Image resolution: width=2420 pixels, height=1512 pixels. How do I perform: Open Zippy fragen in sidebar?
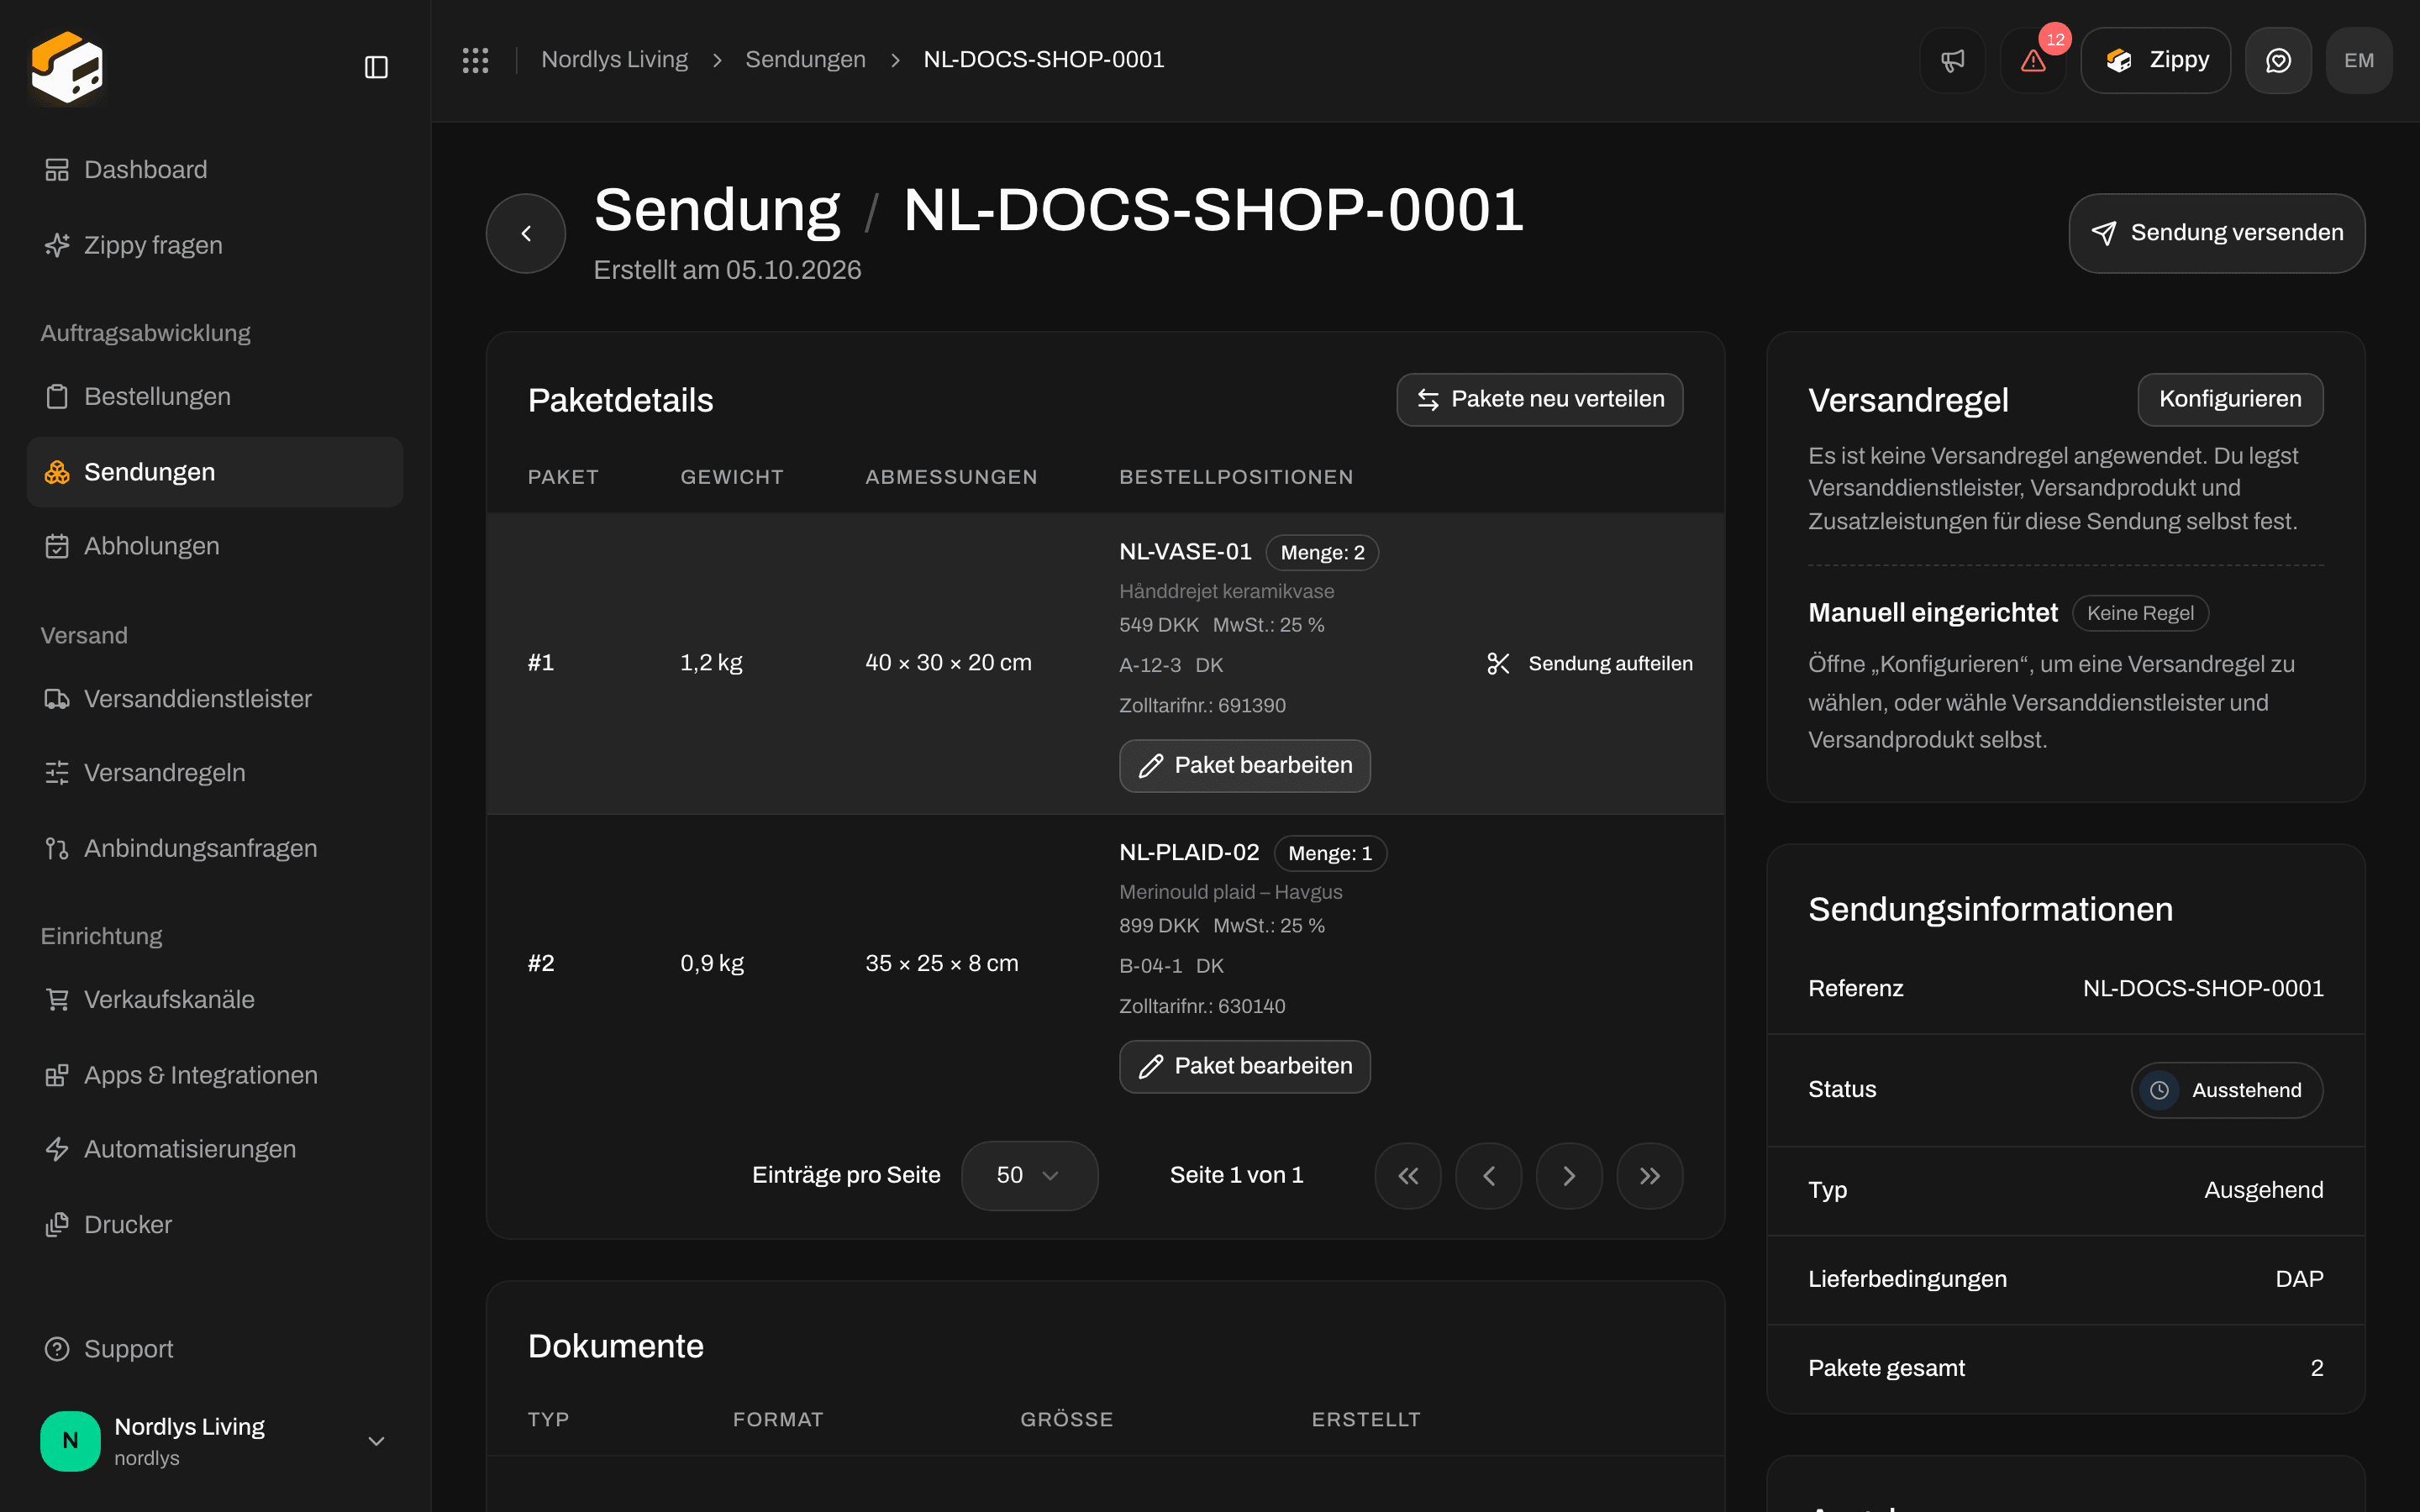click(x=215, y=245)
